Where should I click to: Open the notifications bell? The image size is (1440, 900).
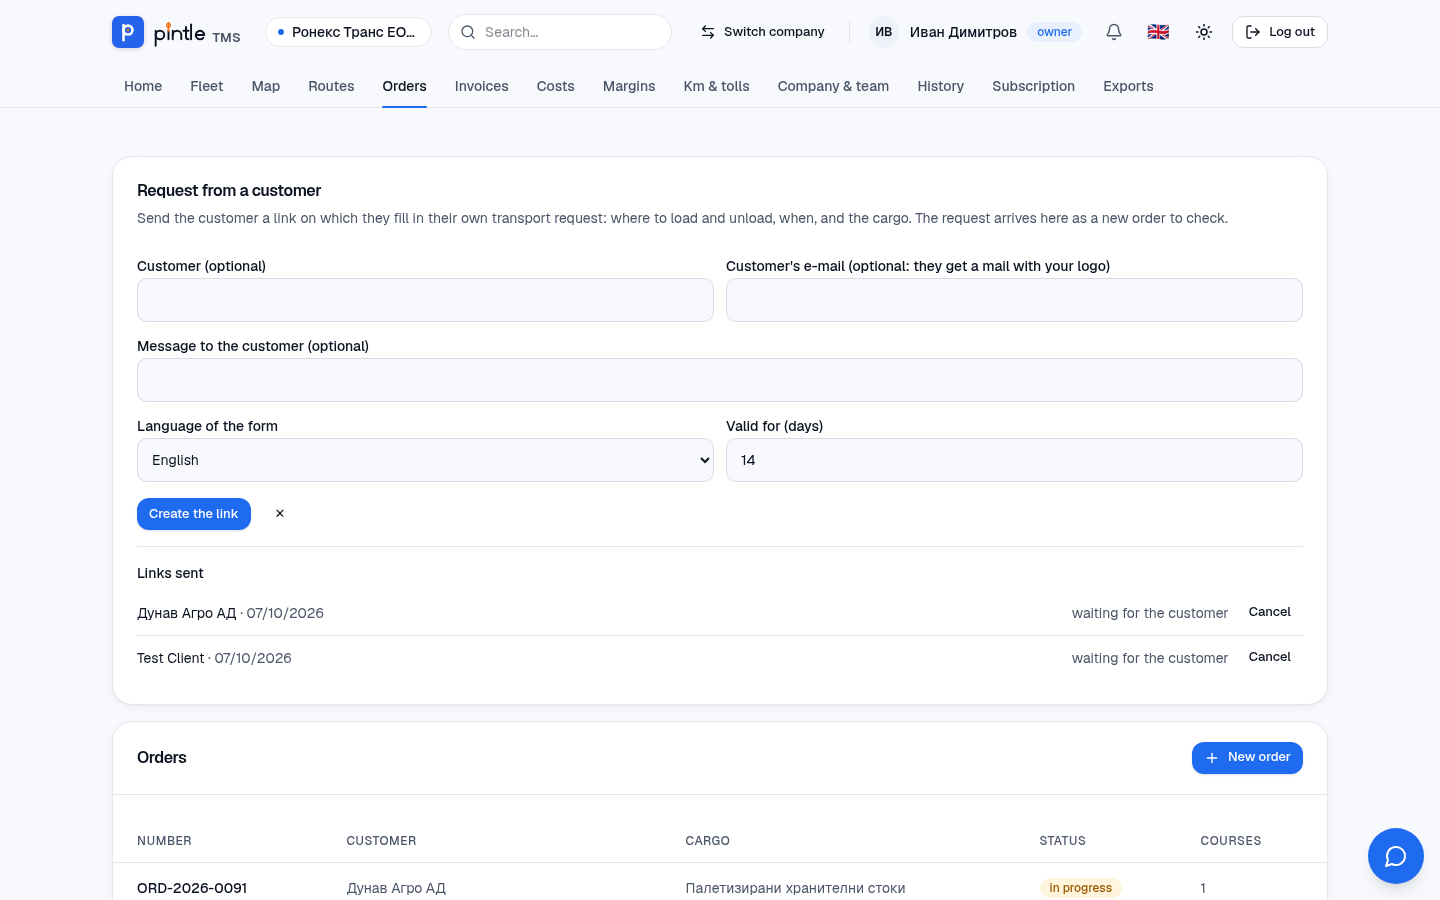tap(1114, 32)
